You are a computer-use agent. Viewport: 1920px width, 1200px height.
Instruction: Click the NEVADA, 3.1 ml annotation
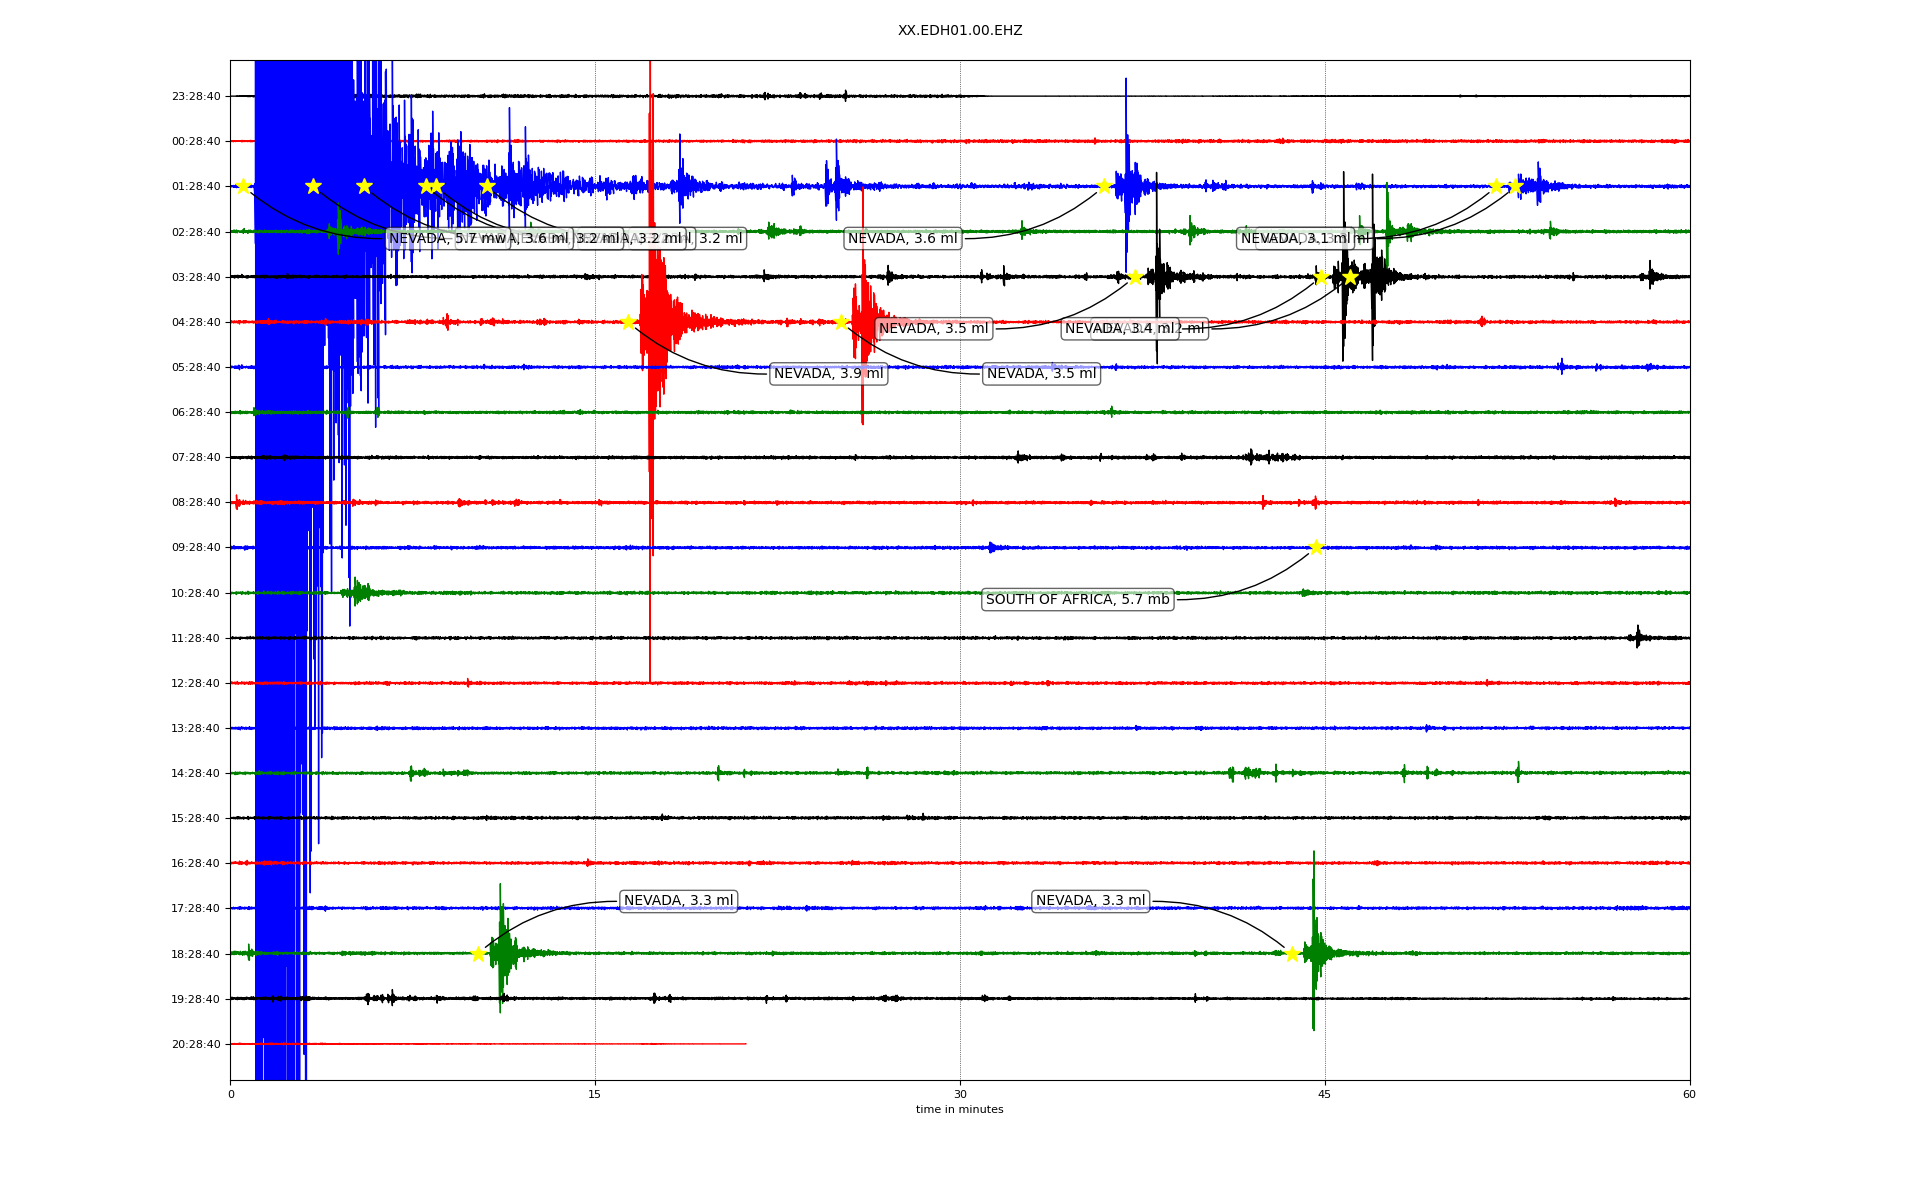[1295, 238]
